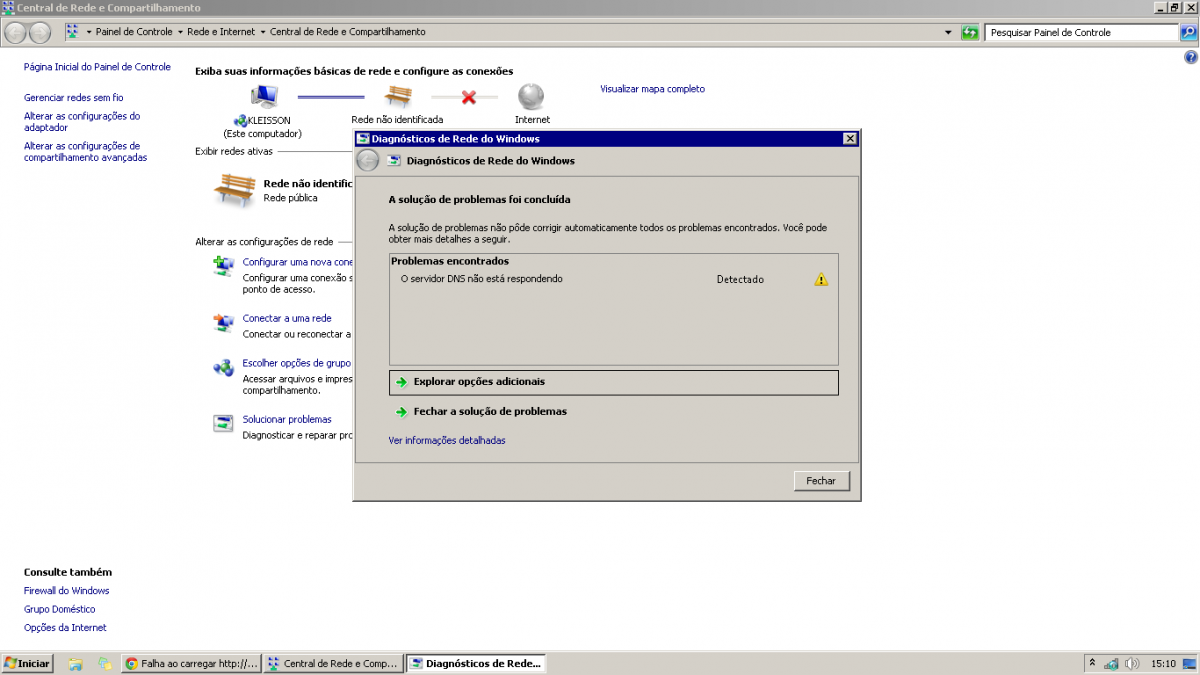Screen dimensions: 1200x675
Task: Click the Rede não identificada label in network map
Action: pos(397,120)
